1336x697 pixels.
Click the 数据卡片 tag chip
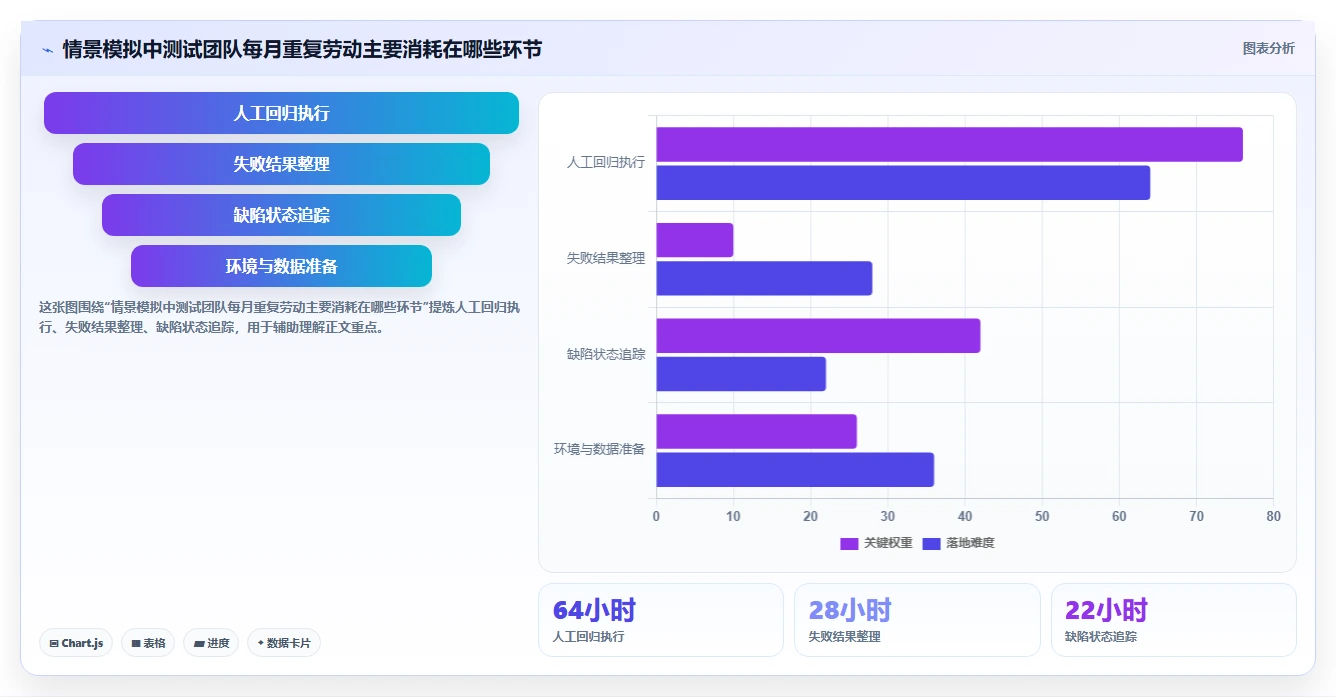click(284, 643)
